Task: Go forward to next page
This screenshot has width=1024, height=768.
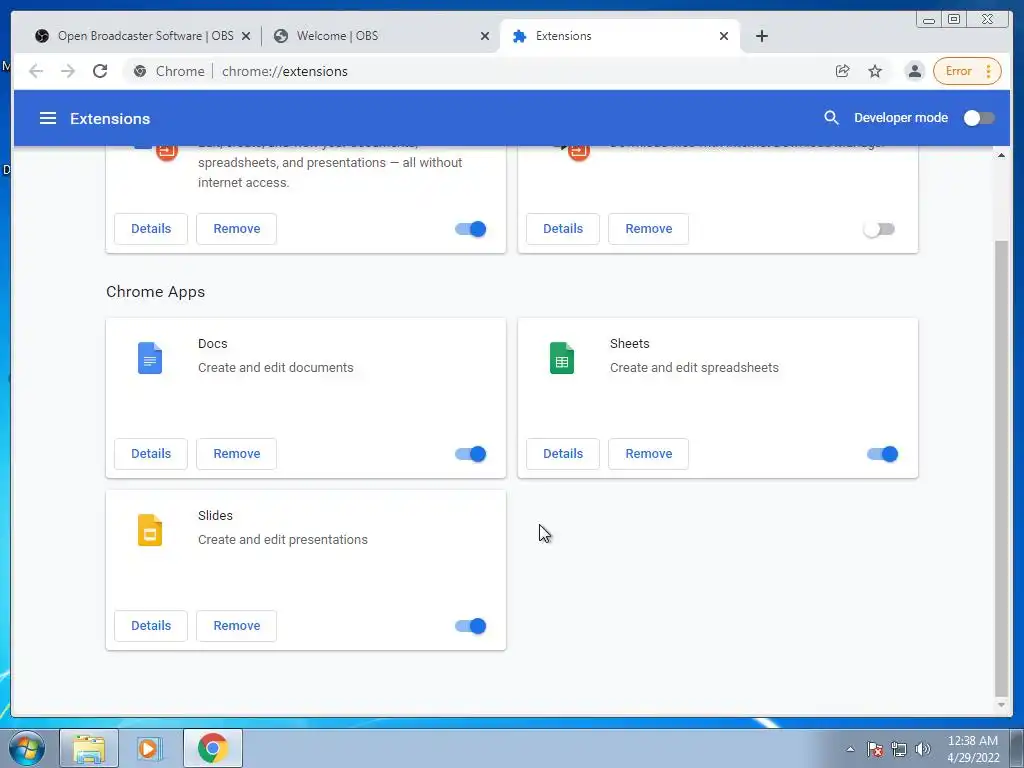Action: (x=68, y=71)
